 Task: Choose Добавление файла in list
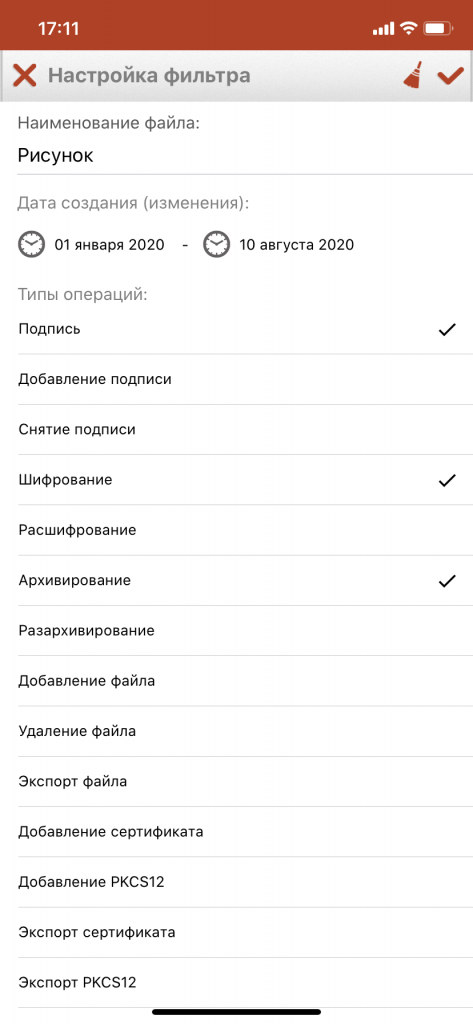pyautogui.click(x=236, y=681)
